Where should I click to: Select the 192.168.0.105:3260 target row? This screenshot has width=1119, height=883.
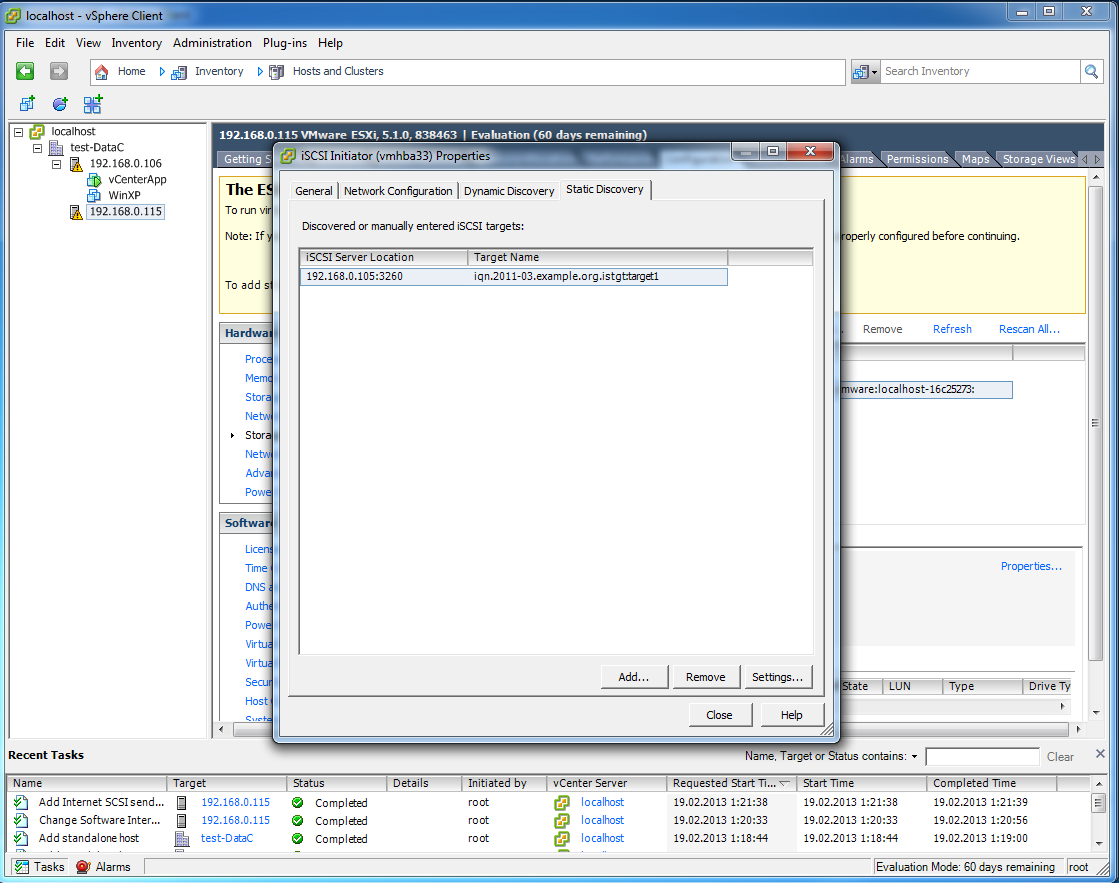(514, 276)
